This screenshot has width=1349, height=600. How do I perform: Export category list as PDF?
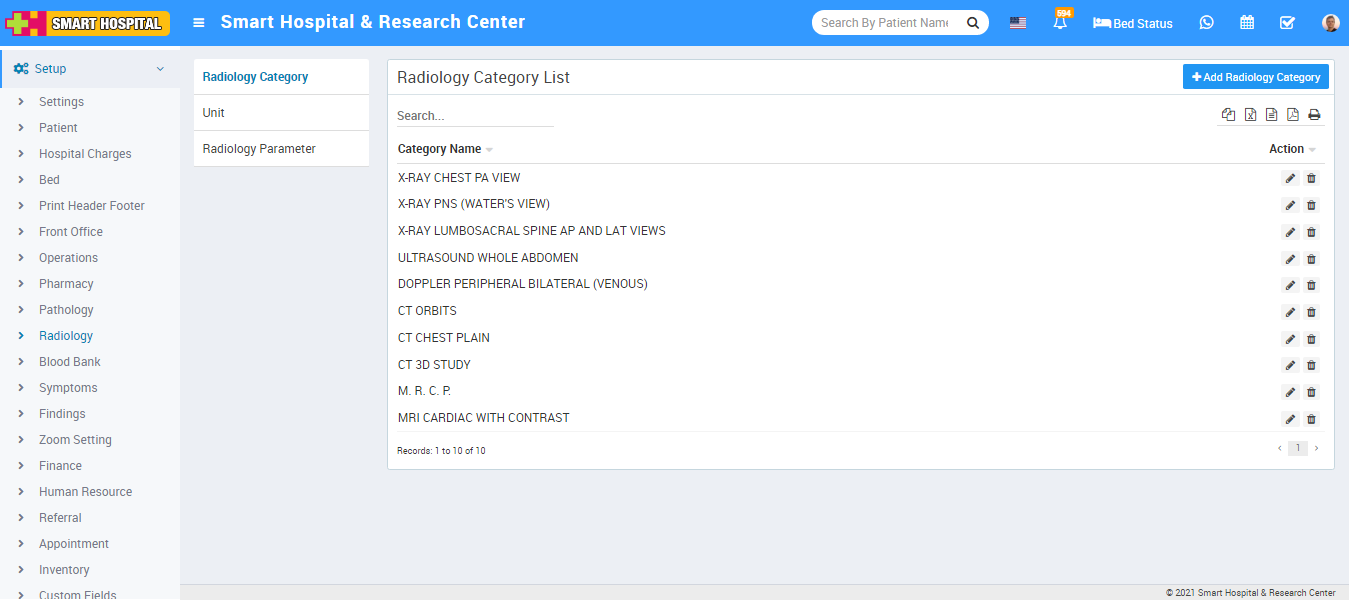(1293, 115)
